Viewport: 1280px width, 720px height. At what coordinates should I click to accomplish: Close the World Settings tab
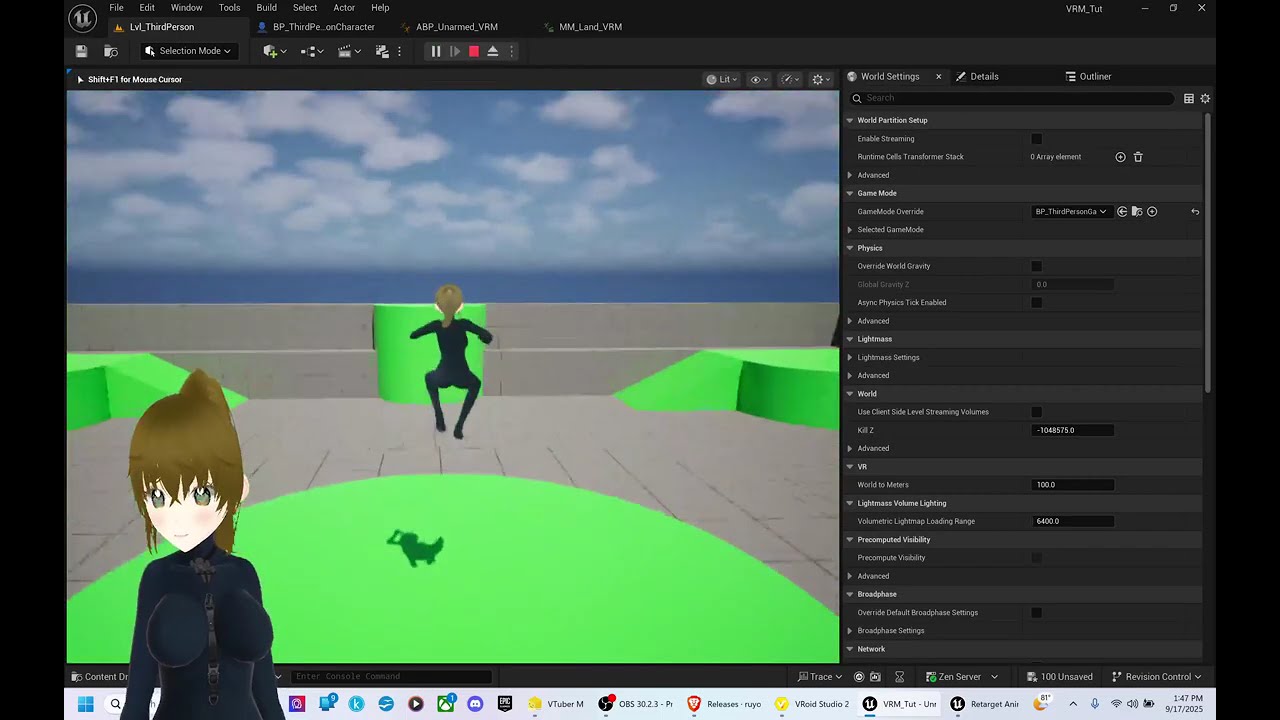(938, 76)
